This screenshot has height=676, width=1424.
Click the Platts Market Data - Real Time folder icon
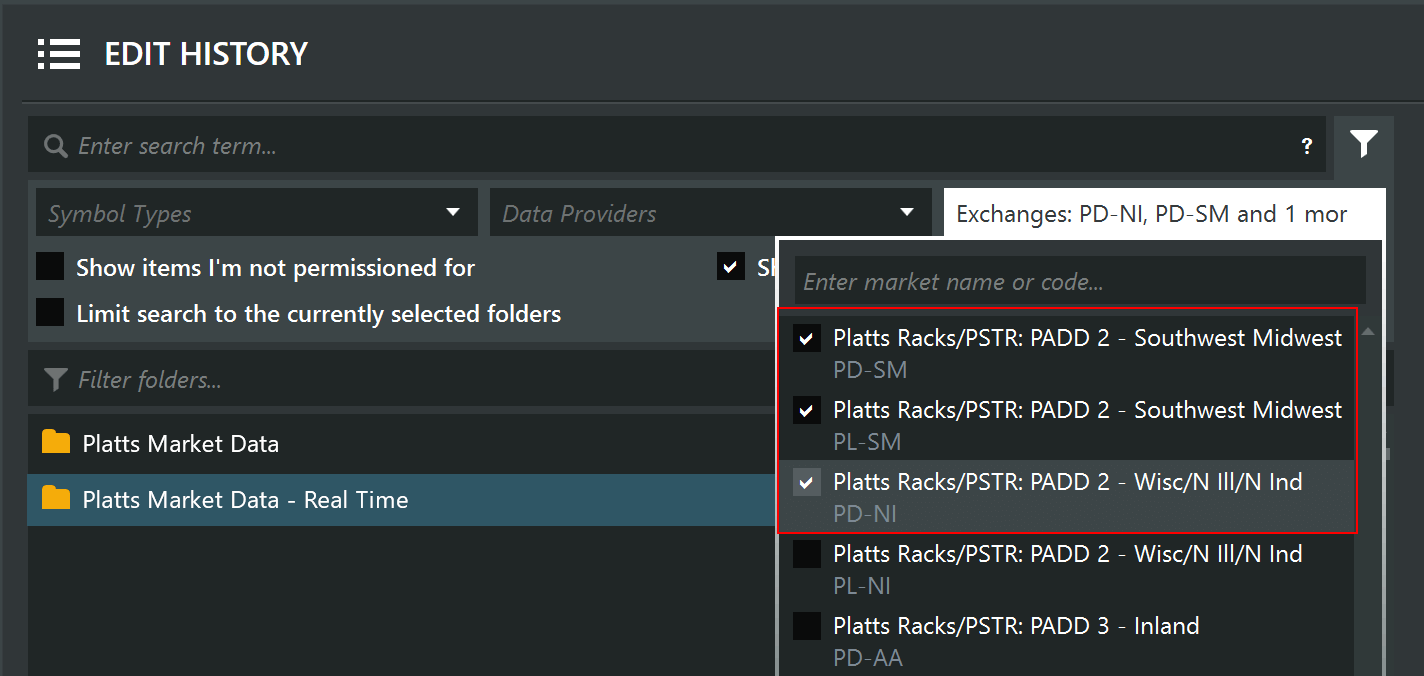coord(56,498)
